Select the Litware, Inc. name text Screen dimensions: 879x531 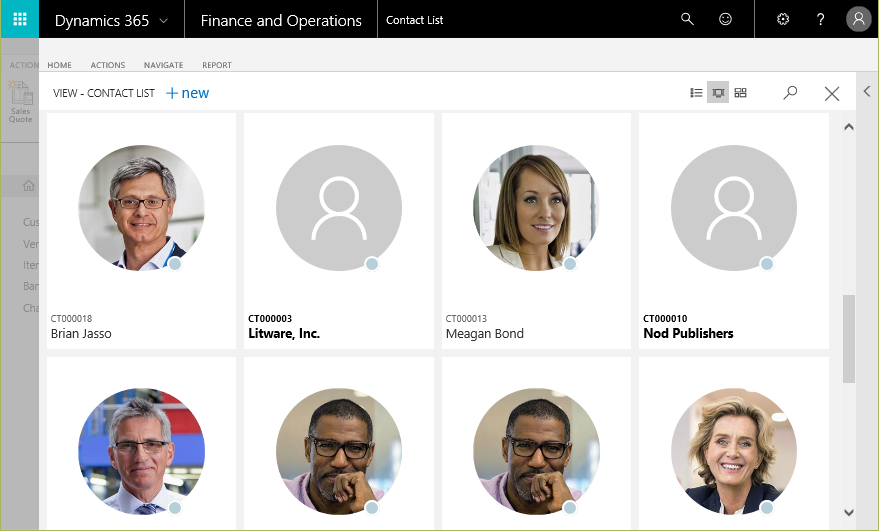(x=284, y=334)
